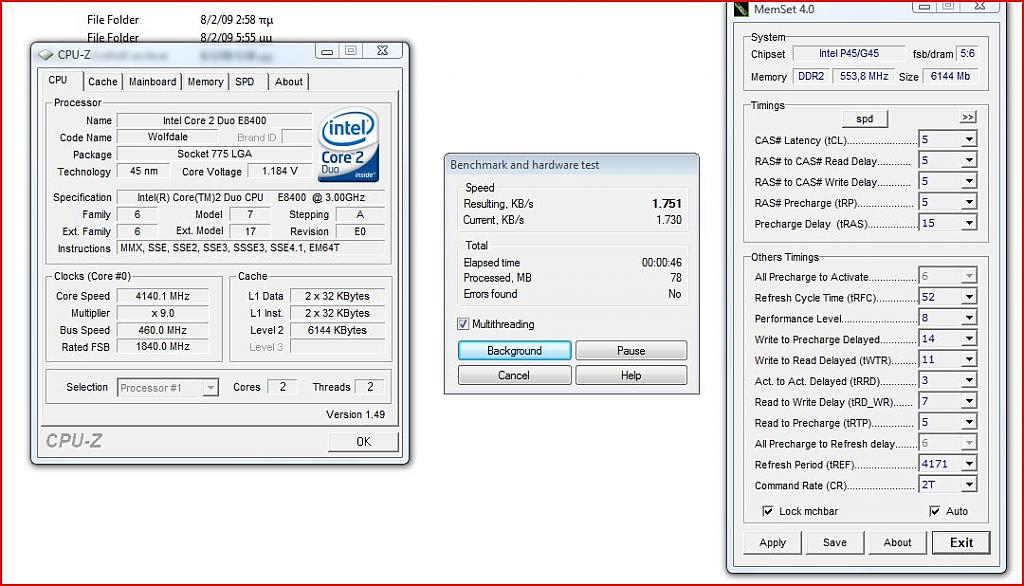Screen dimensions: 1024x586
Task: Click the Elapsed time 00:00:46 value
Action: 662,263
